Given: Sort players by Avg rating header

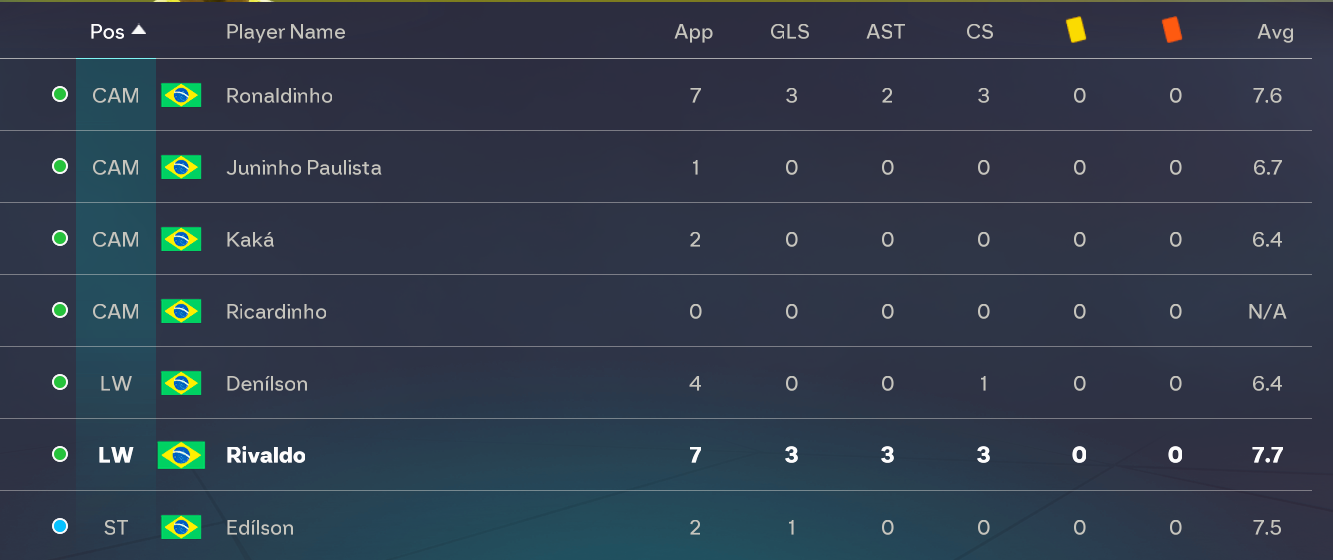Looking at the screenshot, I should click(x=1275, y=32).
